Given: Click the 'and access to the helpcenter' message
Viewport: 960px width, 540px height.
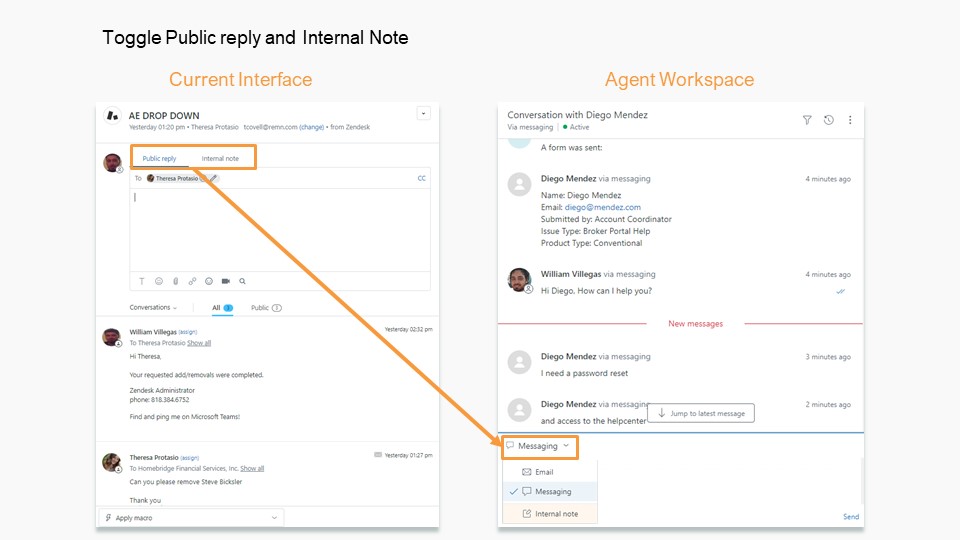Looking at the screenshot, I should (593, 421).
